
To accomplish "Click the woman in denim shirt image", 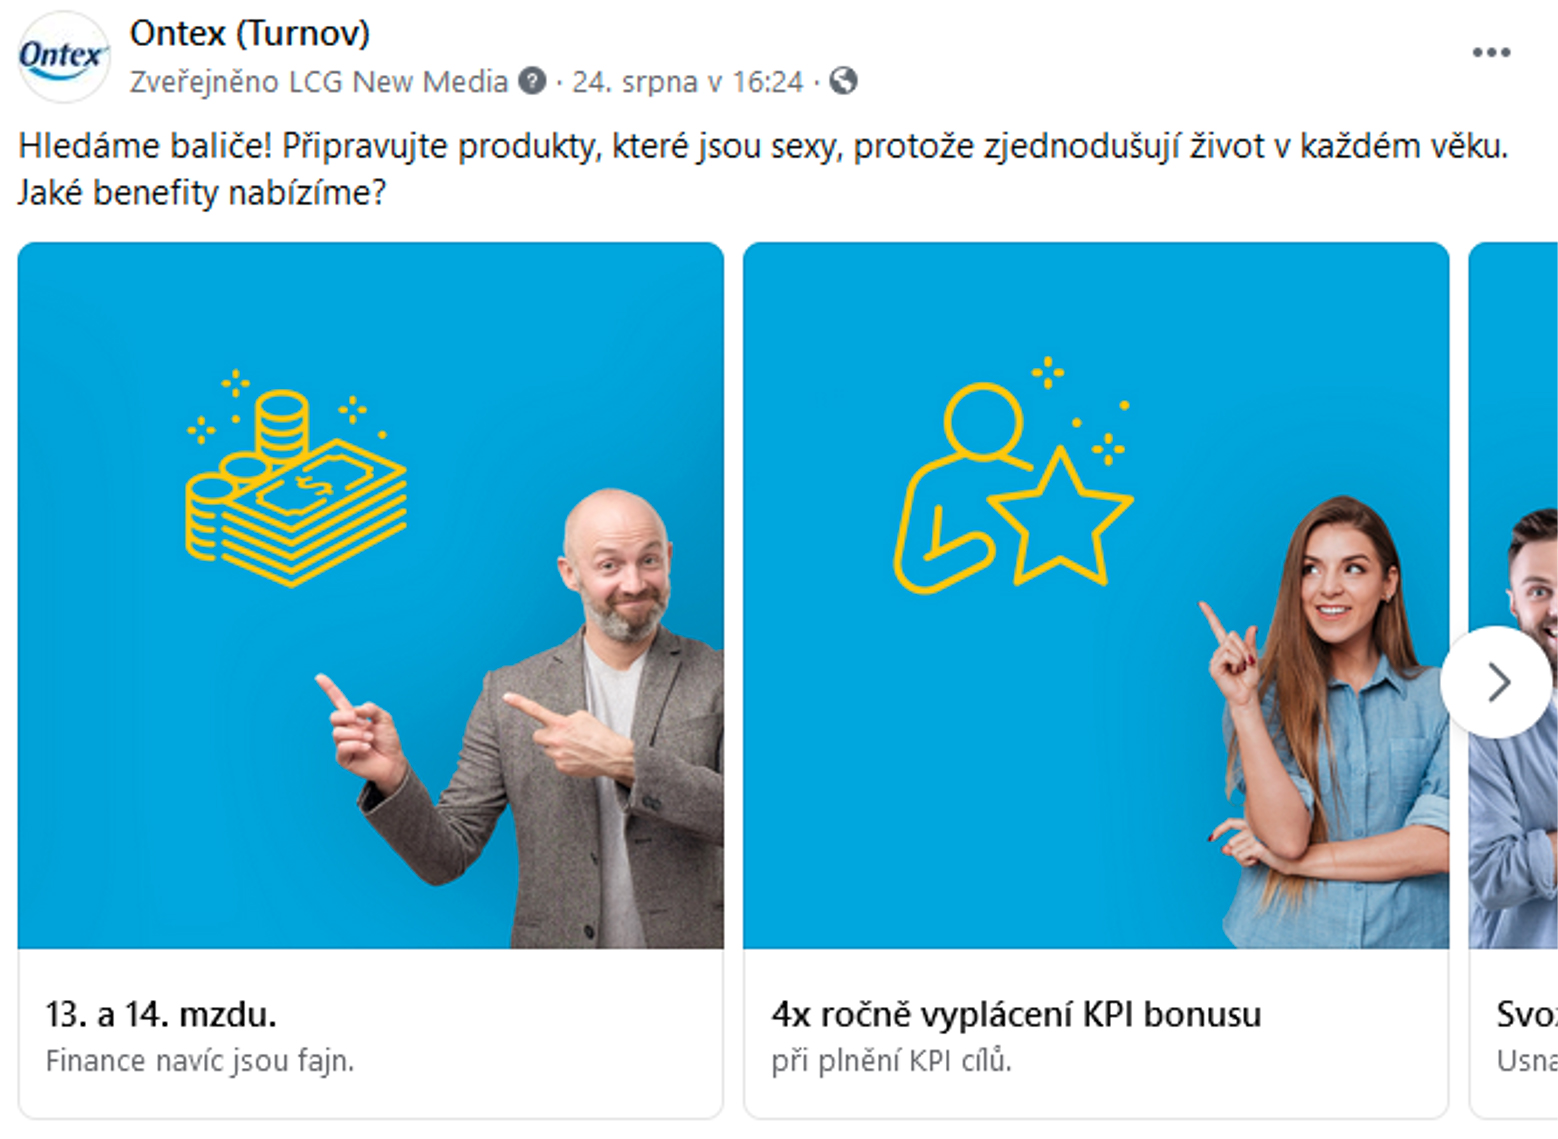I will [x=1096, y=595].
